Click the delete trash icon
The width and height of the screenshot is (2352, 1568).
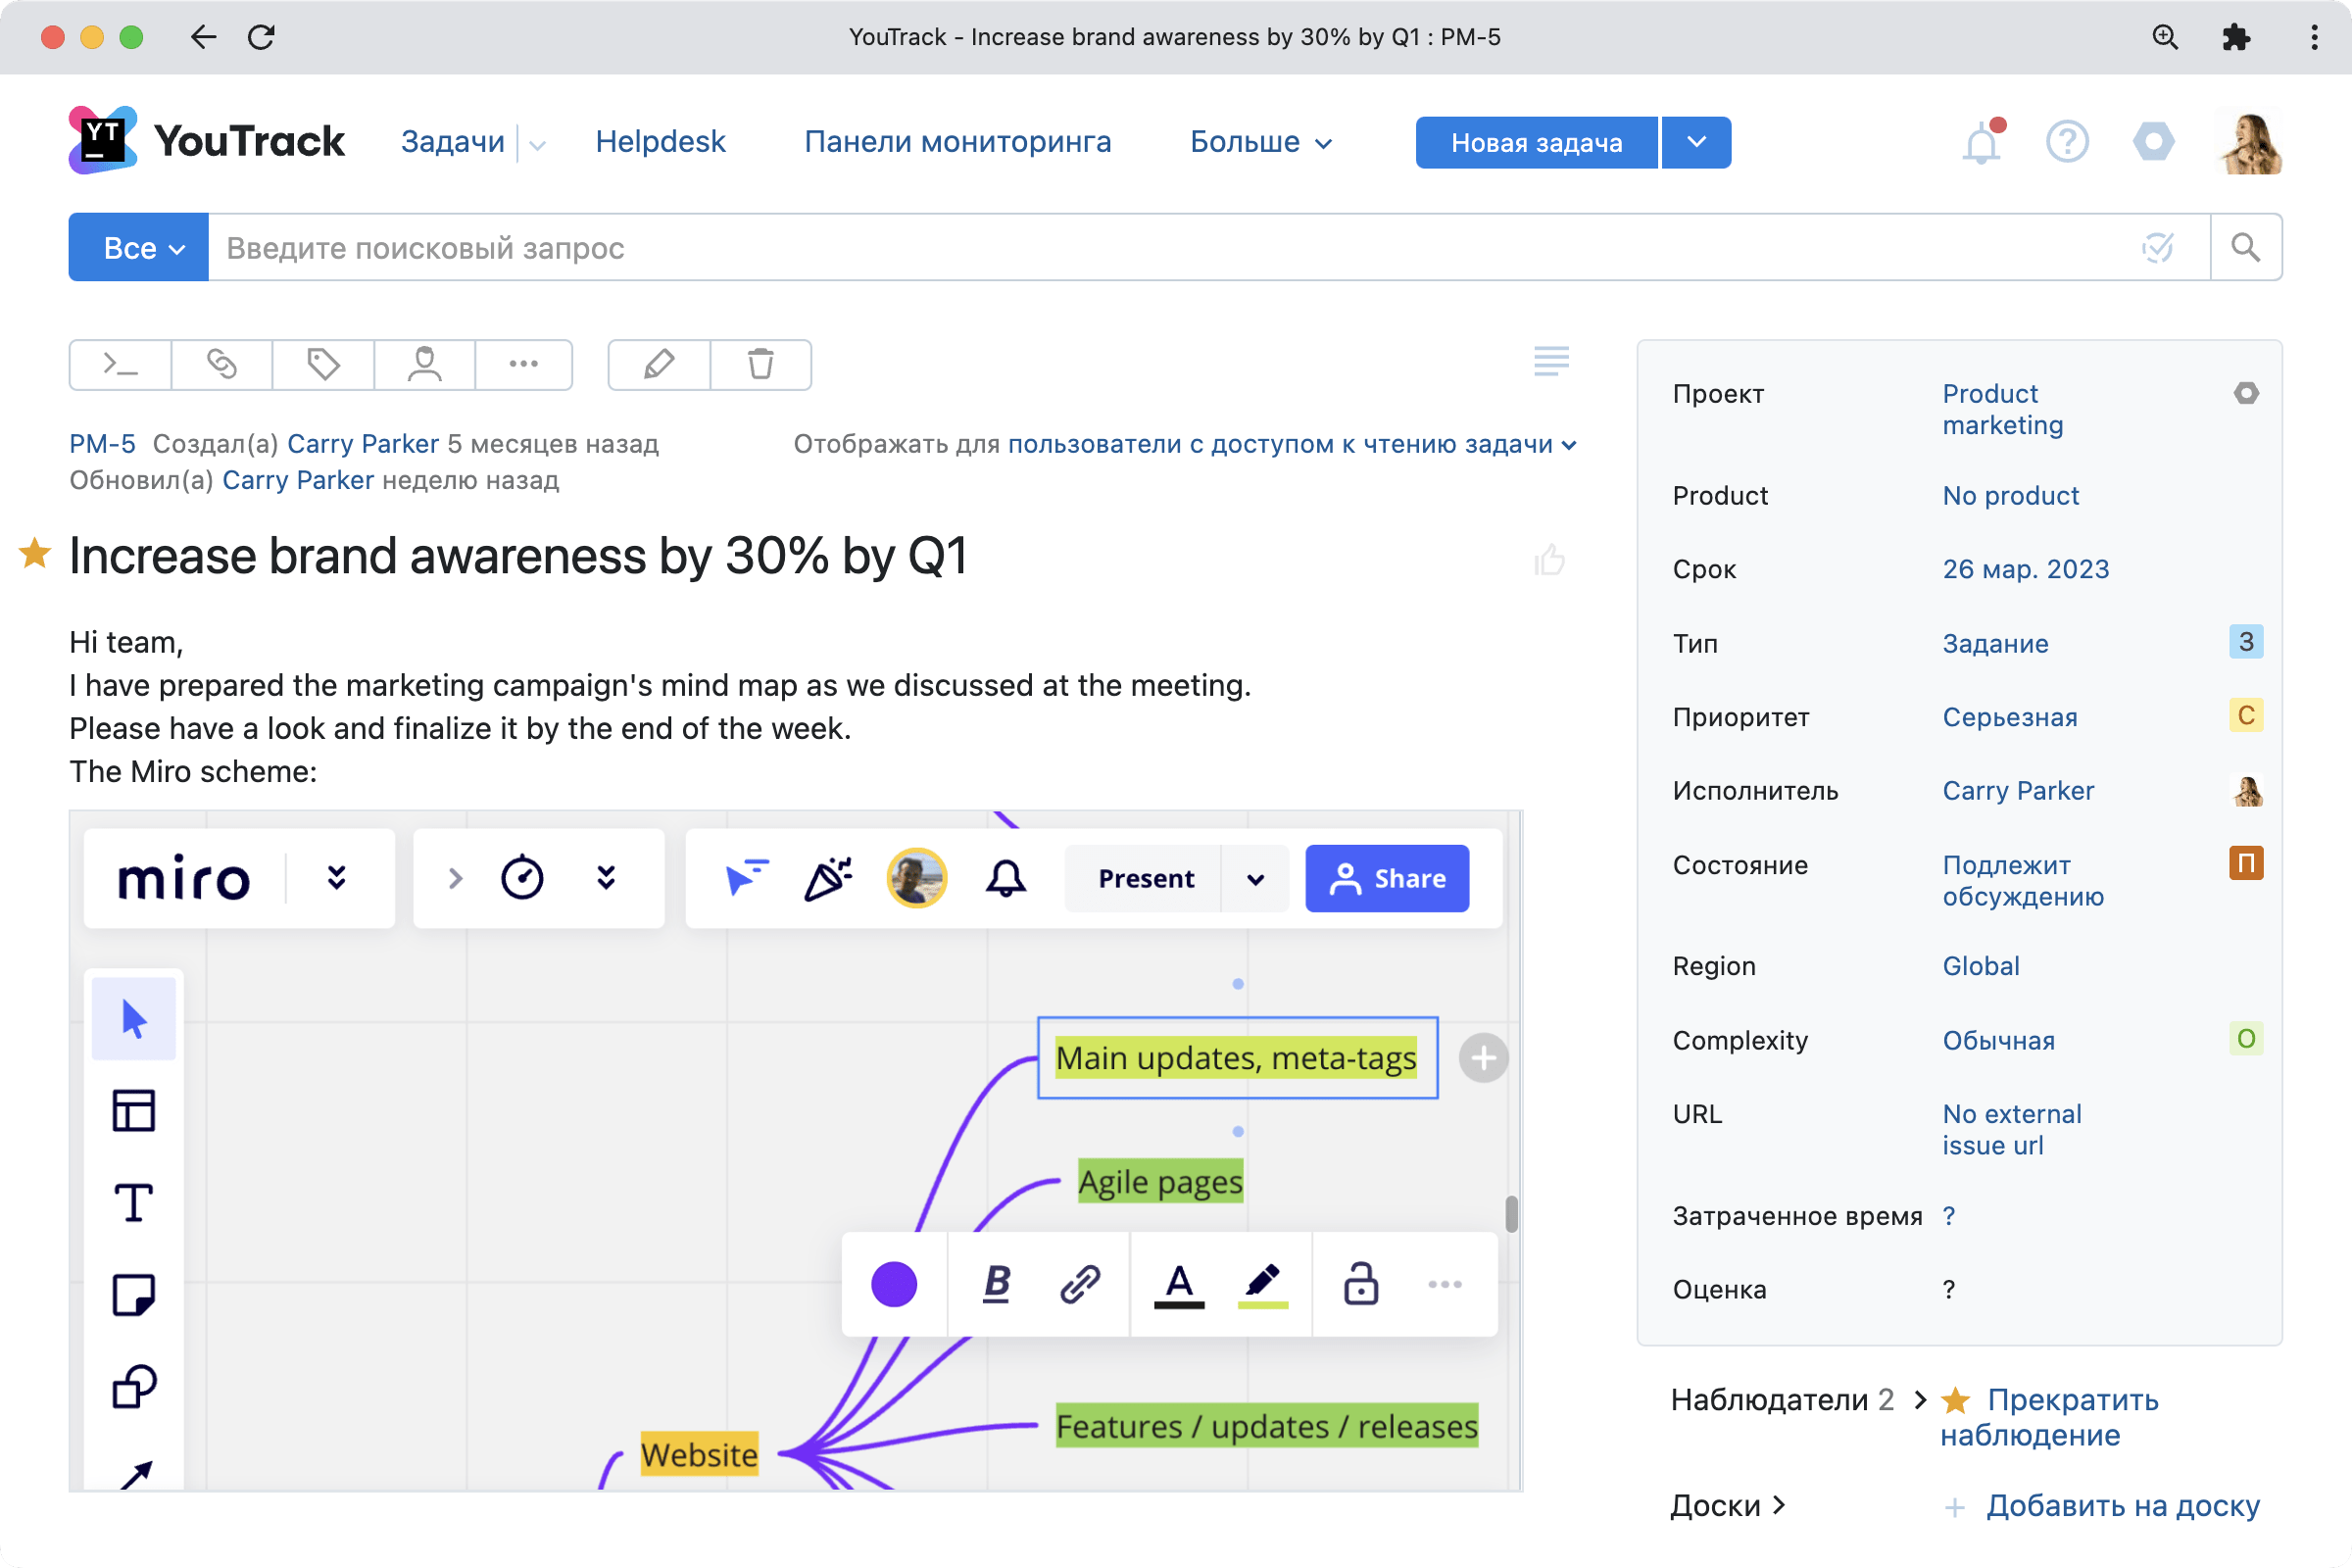[760, 365]
